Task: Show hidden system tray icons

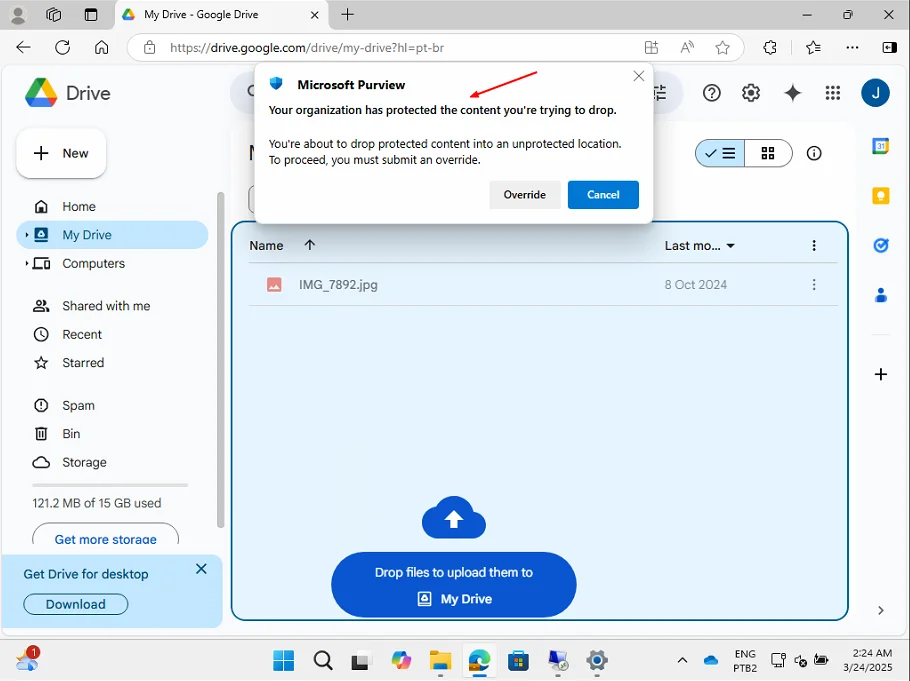Action: click(x=682, y=660)
